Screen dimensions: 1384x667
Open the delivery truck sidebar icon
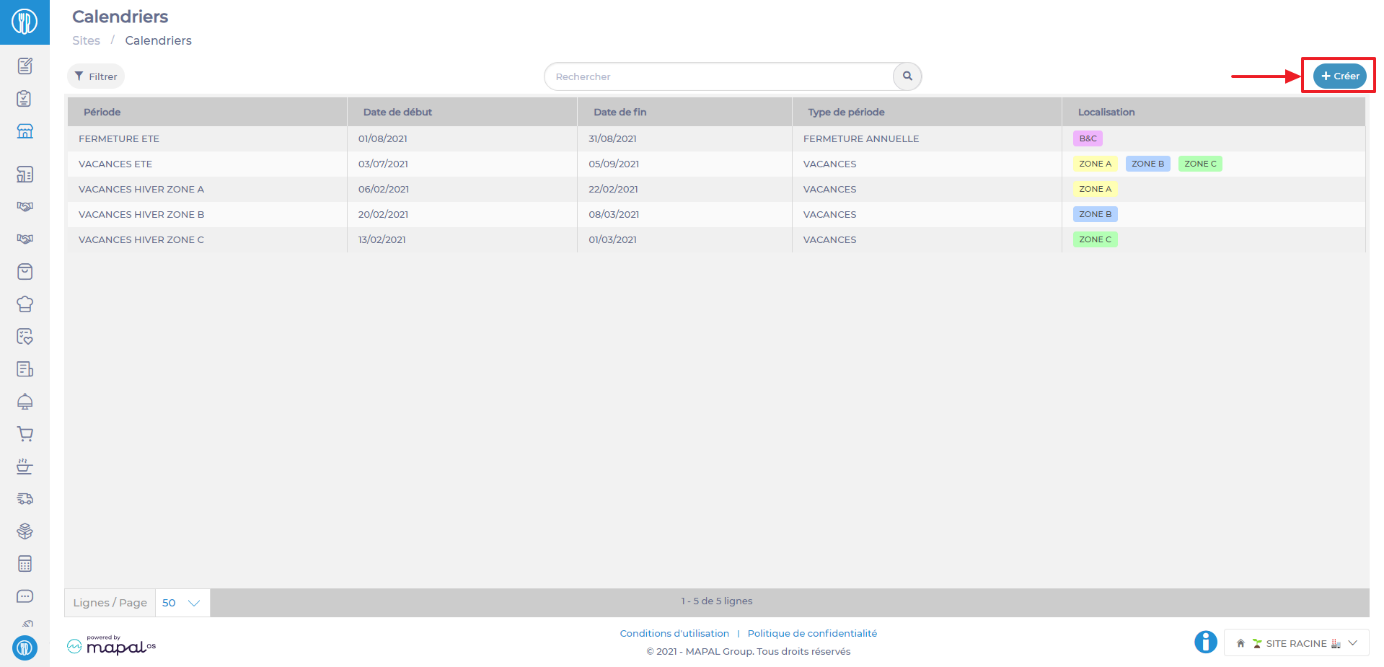(25, 498)
